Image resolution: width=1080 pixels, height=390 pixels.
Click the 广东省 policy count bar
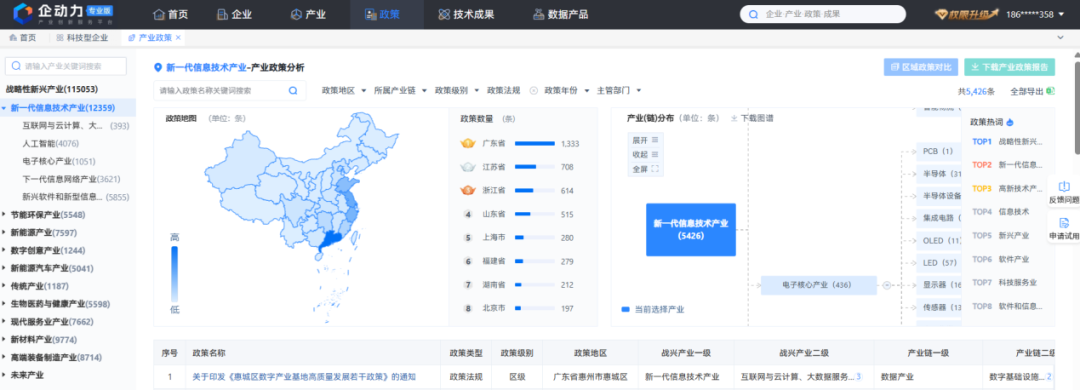534,143
